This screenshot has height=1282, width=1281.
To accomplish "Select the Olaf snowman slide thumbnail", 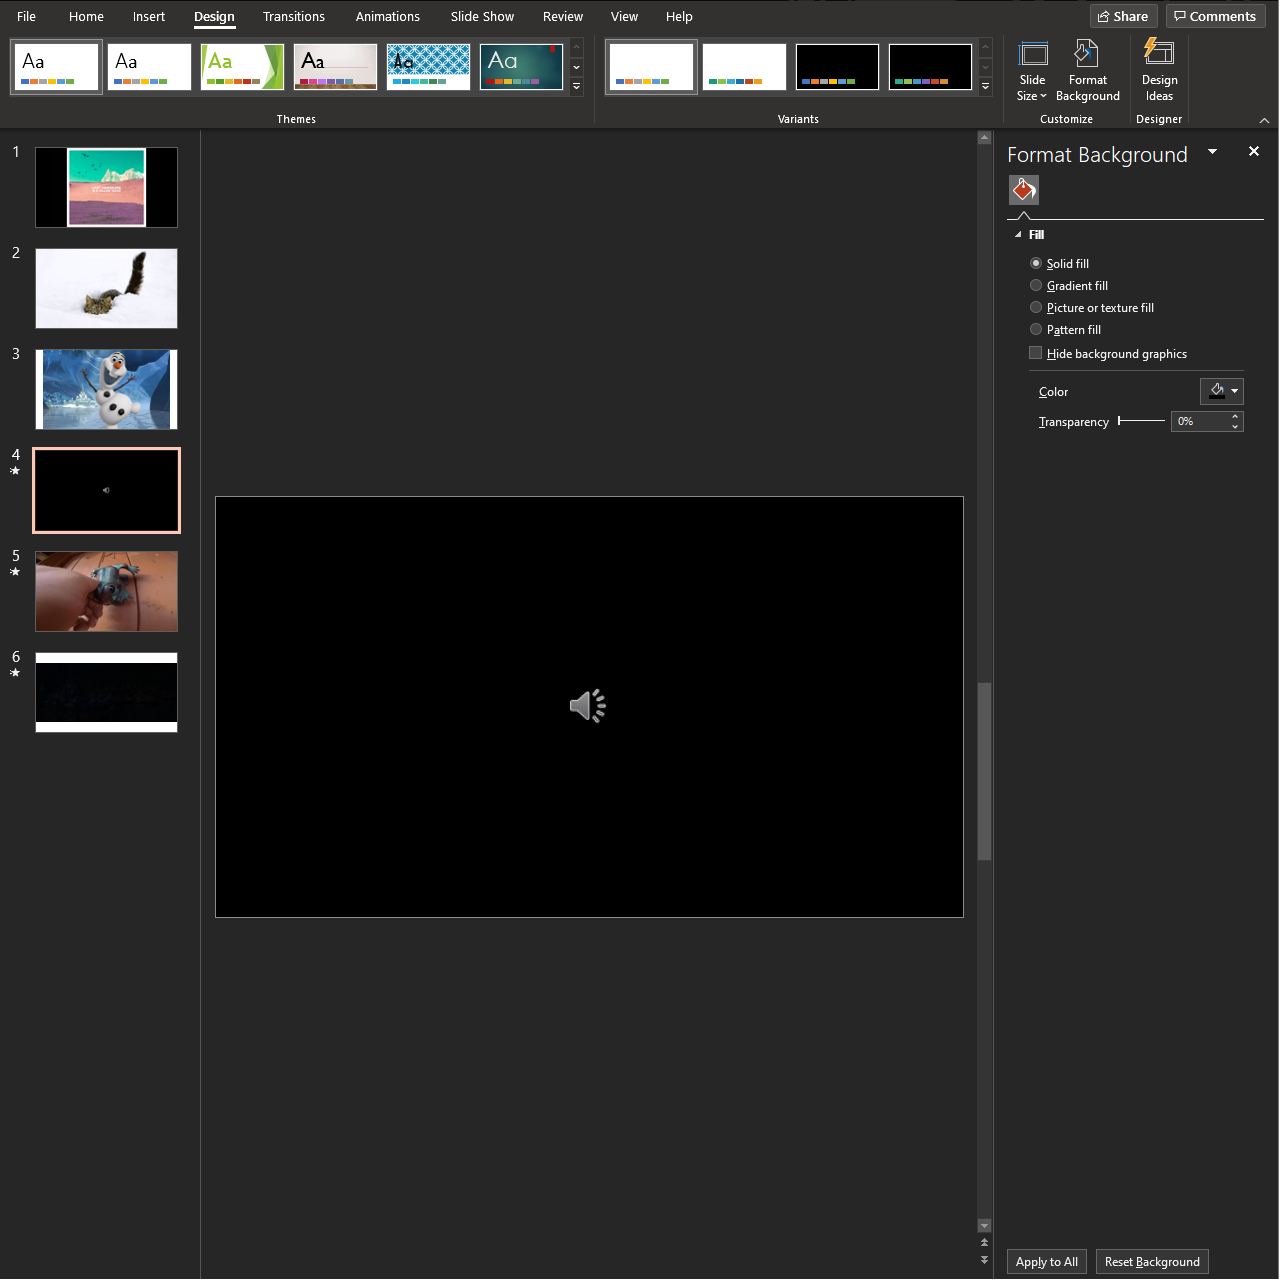I will 106,389.
